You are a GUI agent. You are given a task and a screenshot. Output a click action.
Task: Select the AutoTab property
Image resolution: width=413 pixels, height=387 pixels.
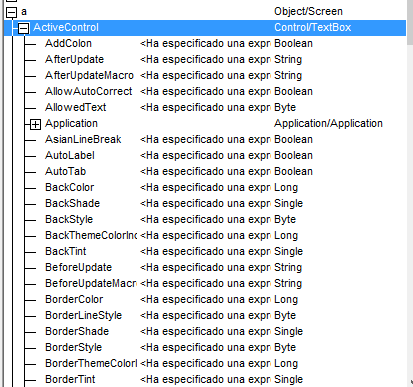click(x=66, y=171)
